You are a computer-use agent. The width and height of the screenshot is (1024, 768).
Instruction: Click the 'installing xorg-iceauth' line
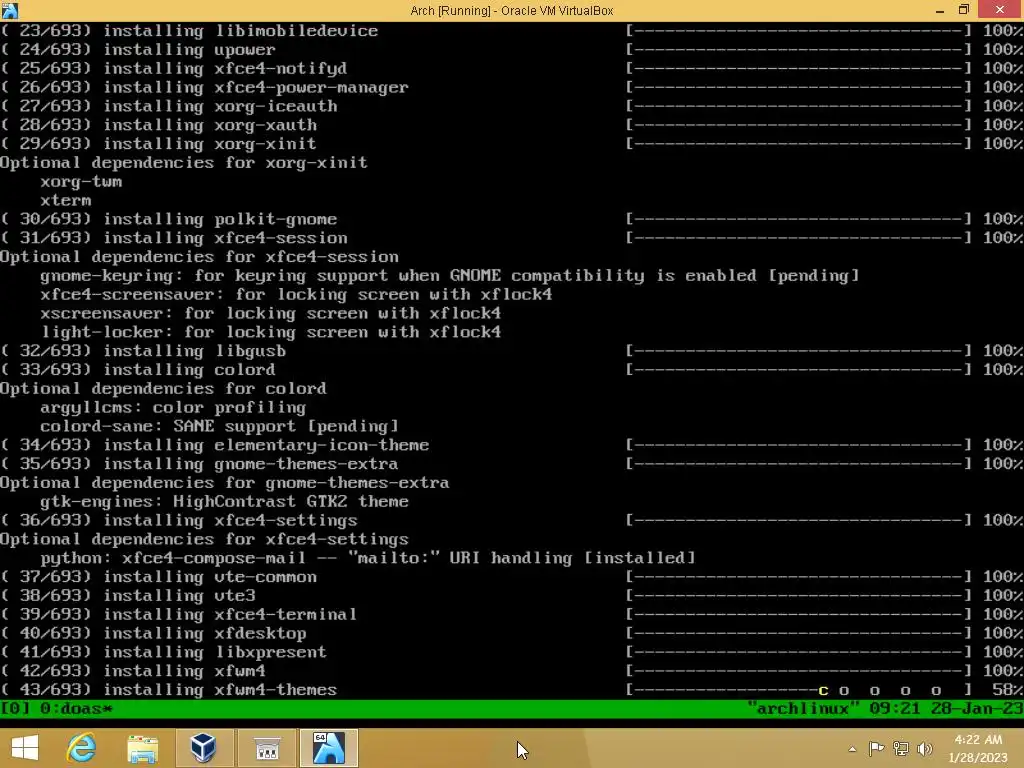point(168,106)
